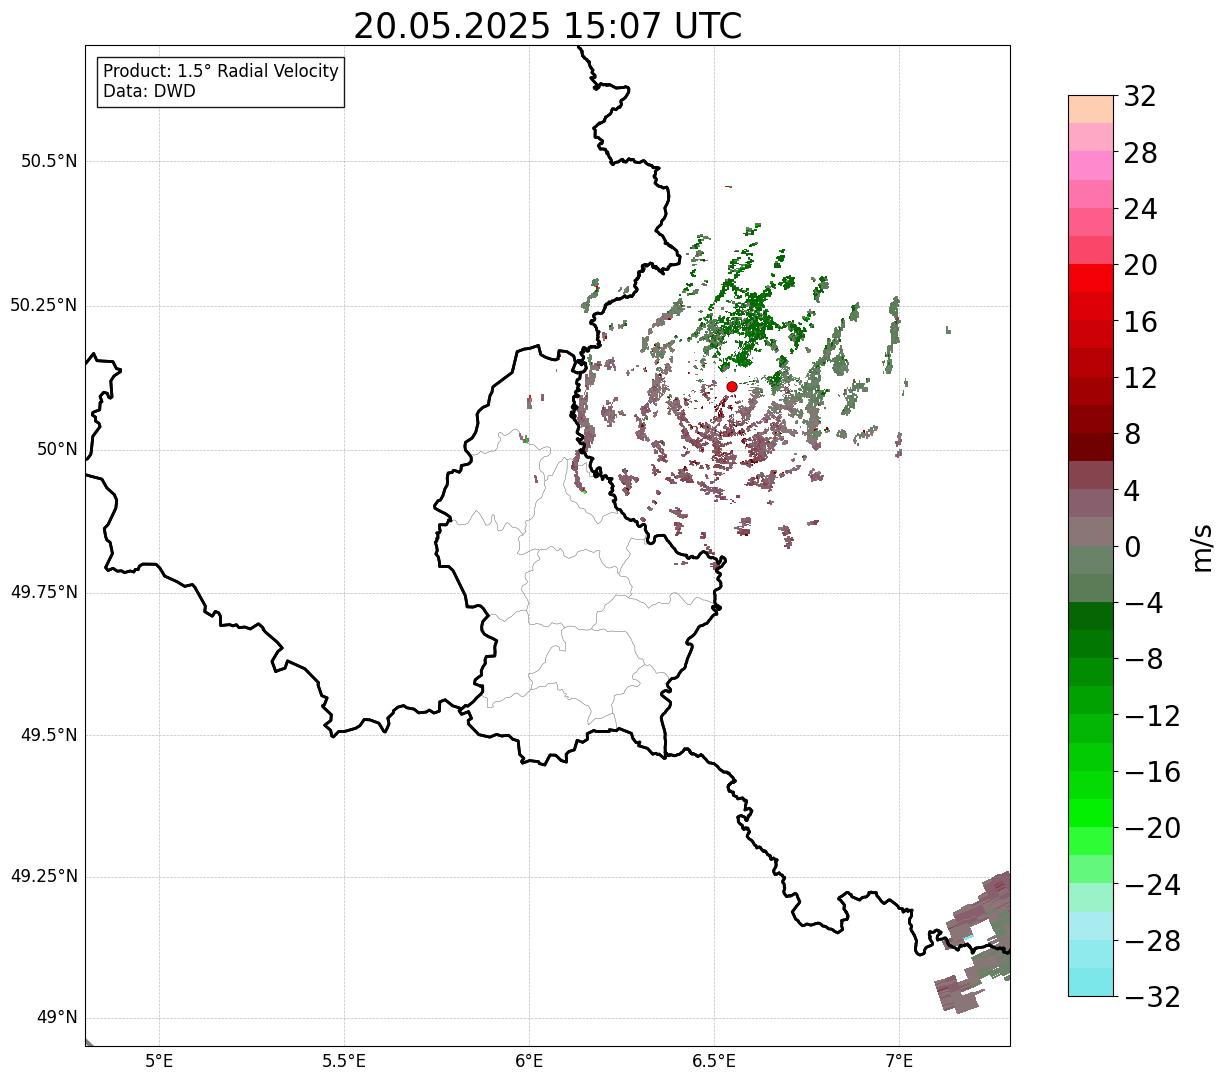Click the colorbar tick label −4
The width and height of the screenshot is (1225, 1081).
(x=1143, y=603)
